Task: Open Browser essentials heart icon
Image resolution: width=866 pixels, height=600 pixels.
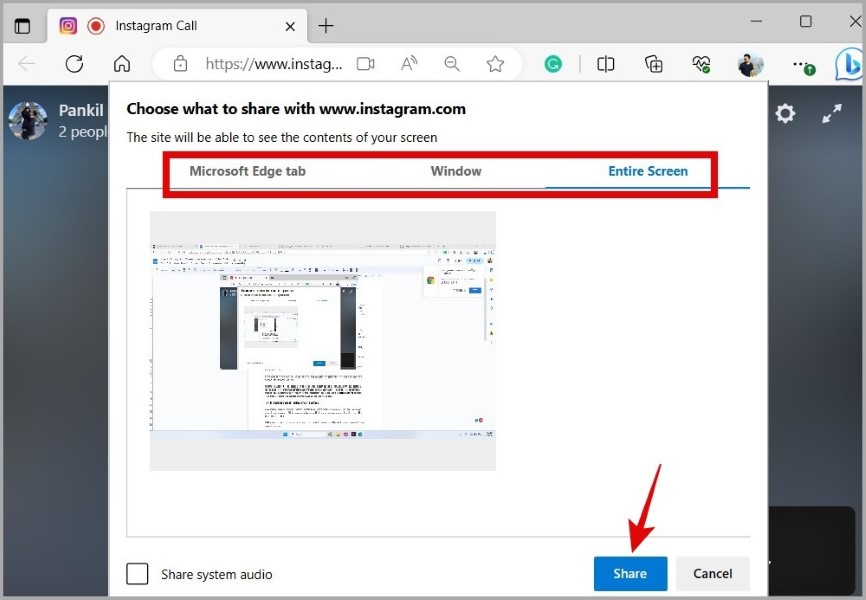Action: point(701,64)
